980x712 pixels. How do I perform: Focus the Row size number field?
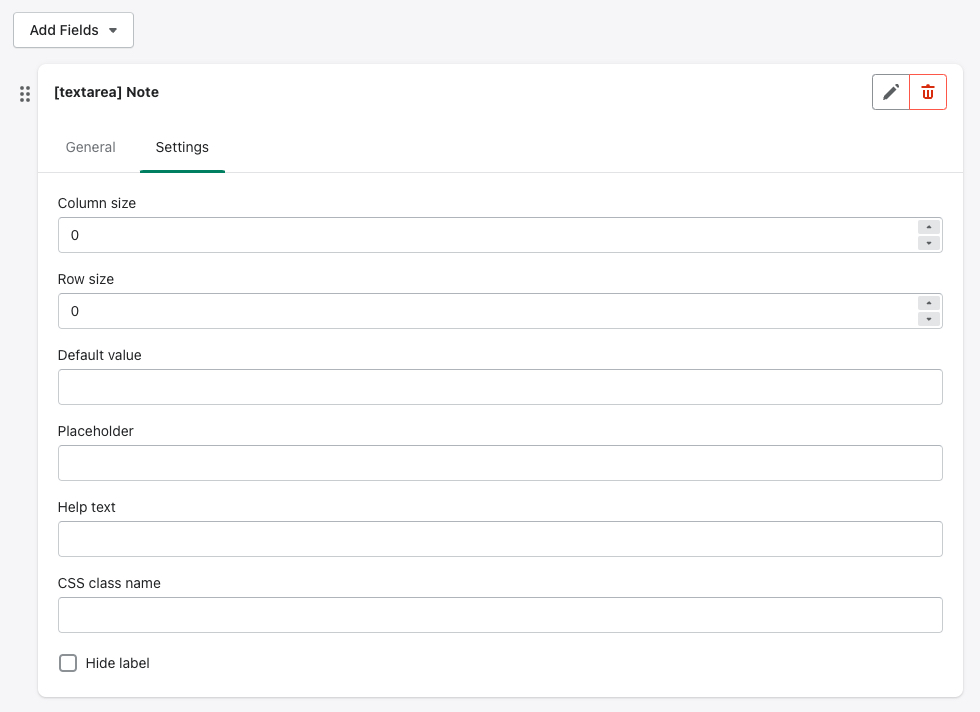click(480, 311)
